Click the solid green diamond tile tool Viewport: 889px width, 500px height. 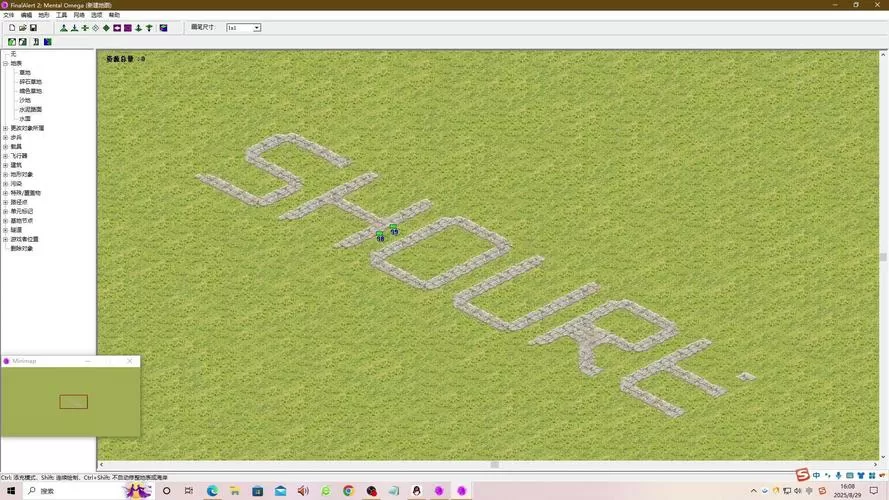(x=106, y=28)
